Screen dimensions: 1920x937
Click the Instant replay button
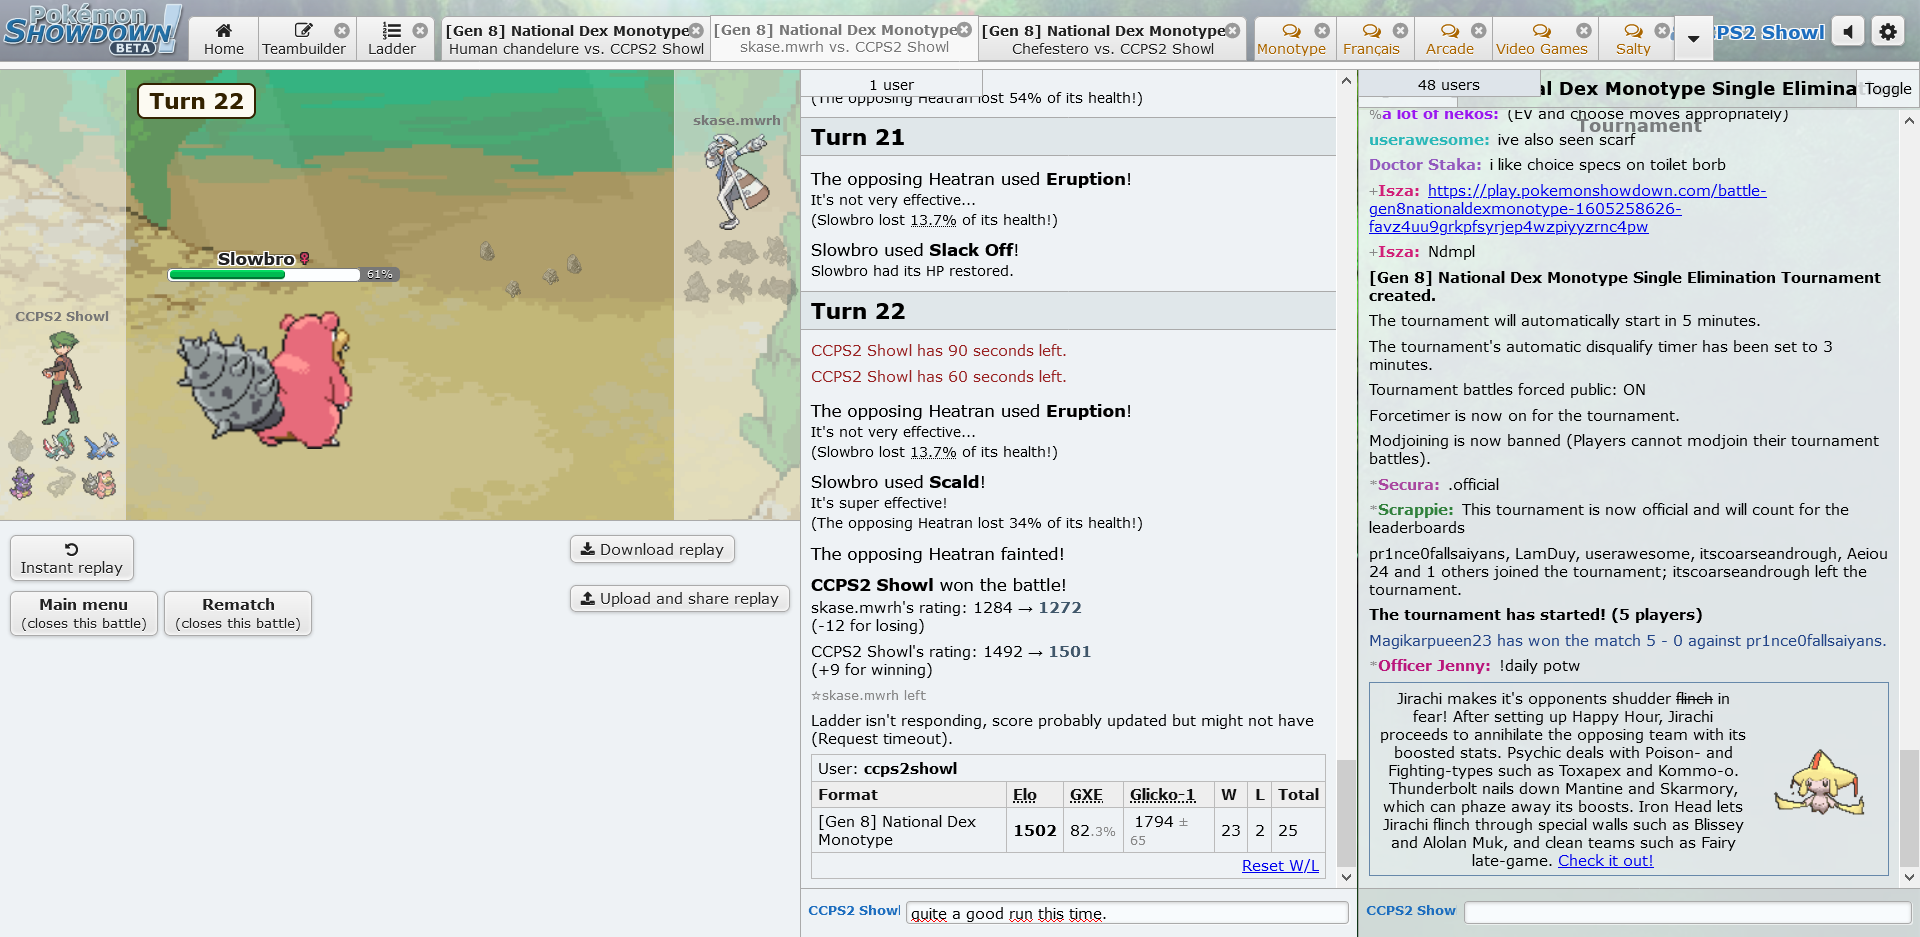click(x=72, y=558)
